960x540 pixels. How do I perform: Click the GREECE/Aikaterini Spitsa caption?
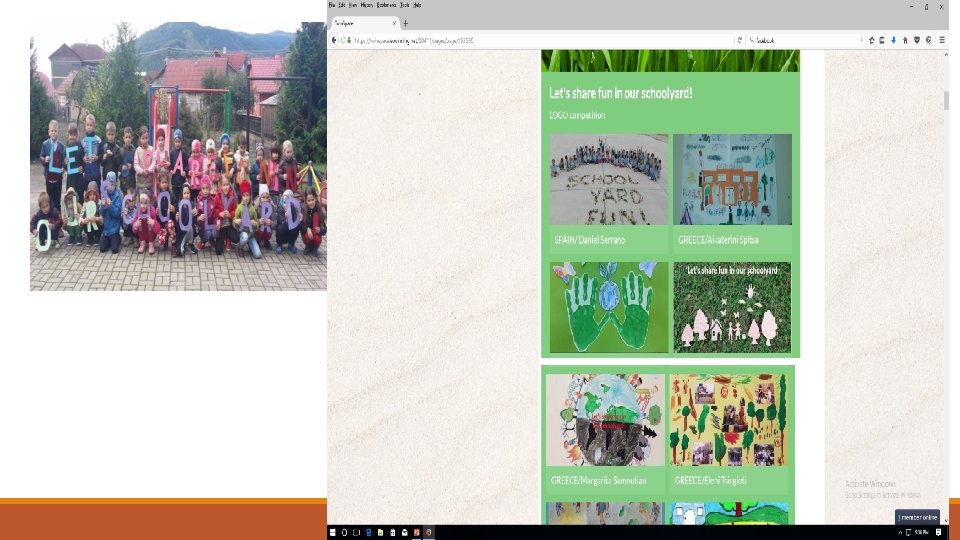tap(718, 240)
